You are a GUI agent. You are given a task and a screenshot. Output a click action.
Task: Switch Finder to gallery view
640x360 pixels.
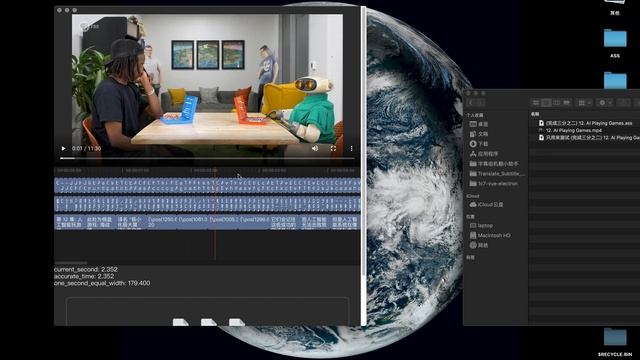[x=567, y=103]
